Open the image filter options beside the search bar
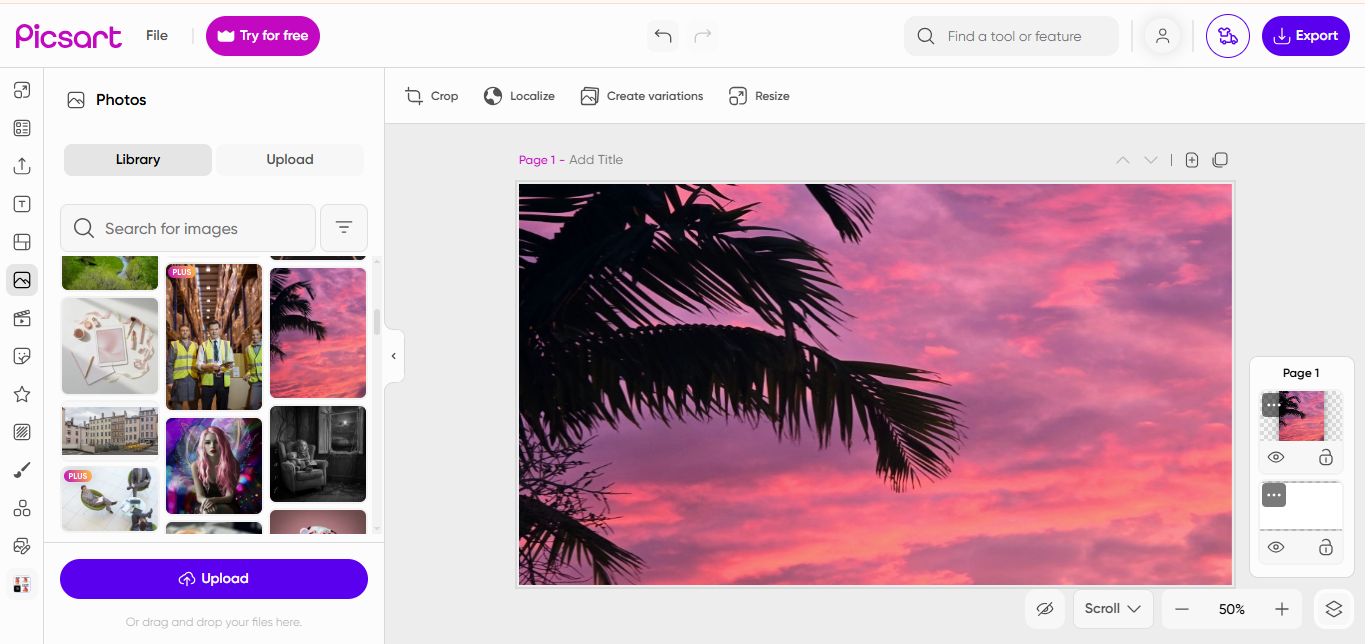This screenshot has height=644, width=1365. coord(343,228)
